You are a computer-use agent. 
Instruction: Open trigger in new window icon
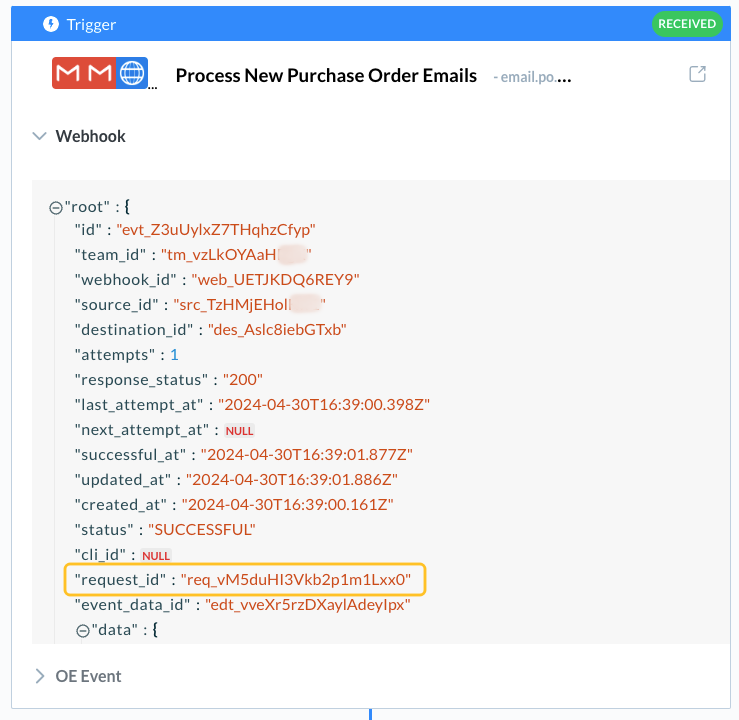[x=698, y=74]
